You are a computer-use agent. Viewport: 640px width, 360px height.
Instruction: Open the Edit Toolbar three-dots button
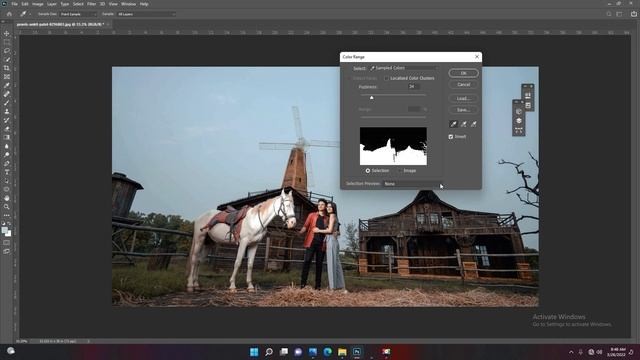[x=7, y=215]
